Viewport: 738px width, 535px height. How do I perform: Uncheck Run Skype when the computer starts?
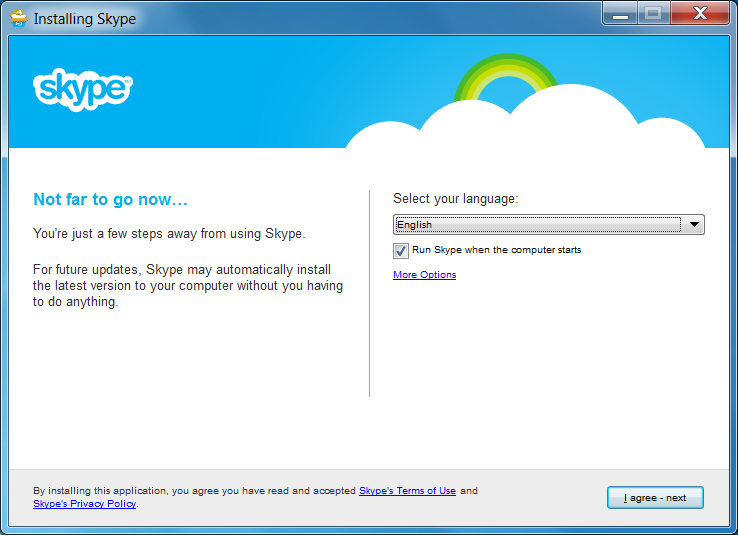coord(401,251)
